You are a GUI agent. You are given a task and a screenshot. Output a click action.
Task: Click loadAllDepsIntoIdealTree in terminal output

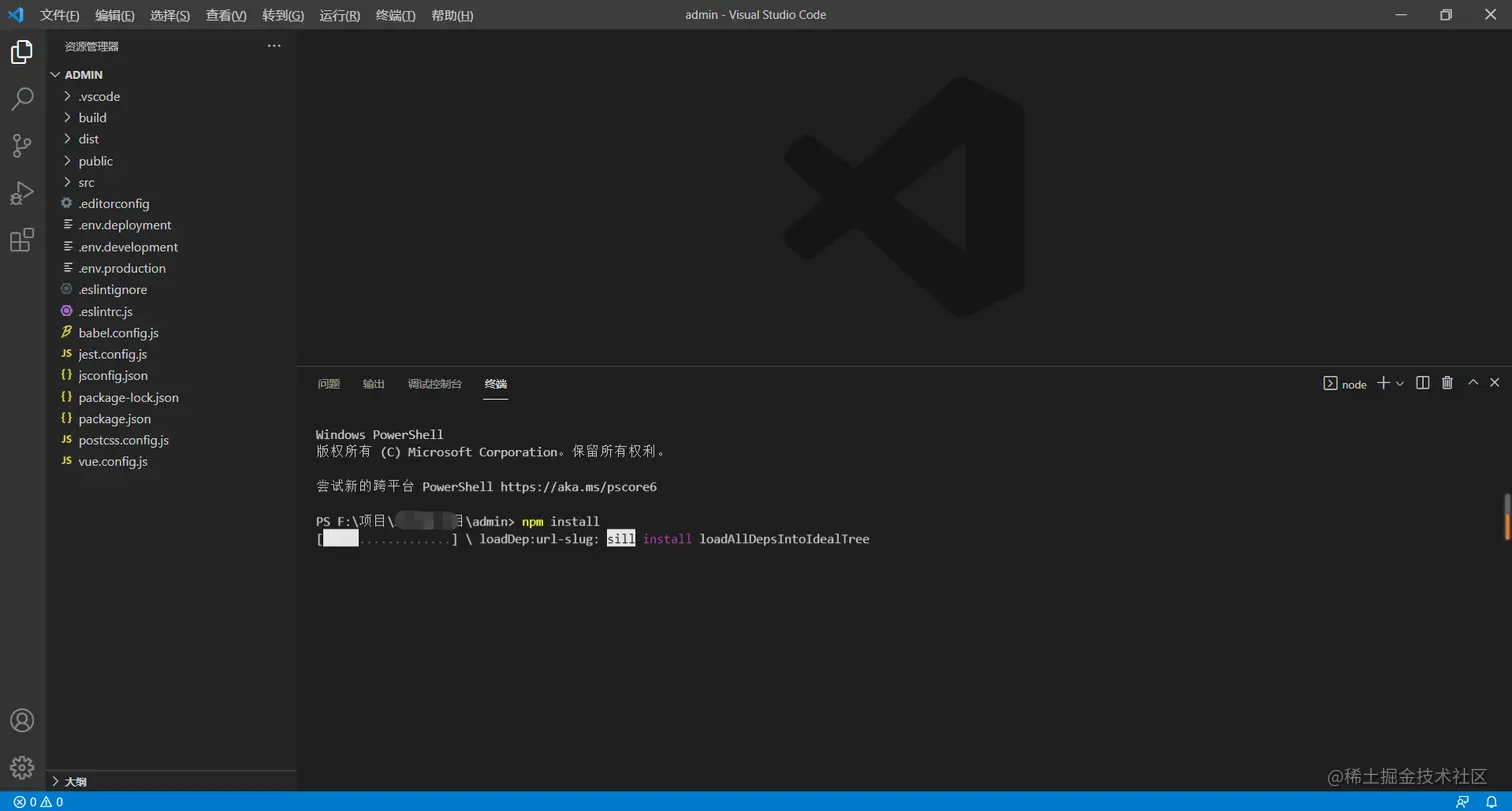pyautogui.click(x=785, y=539)
